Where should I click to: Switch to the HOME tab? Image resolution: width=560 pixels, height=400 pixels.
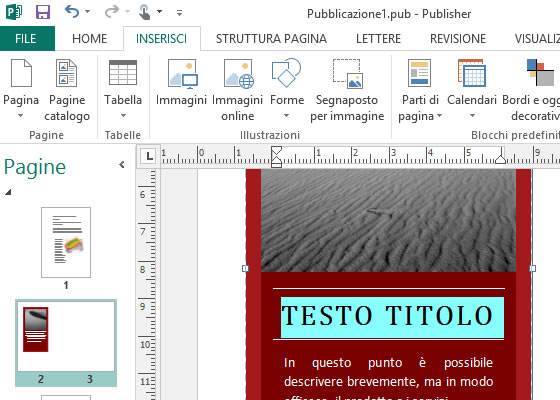pyautogui.click(x=89, y=39)
